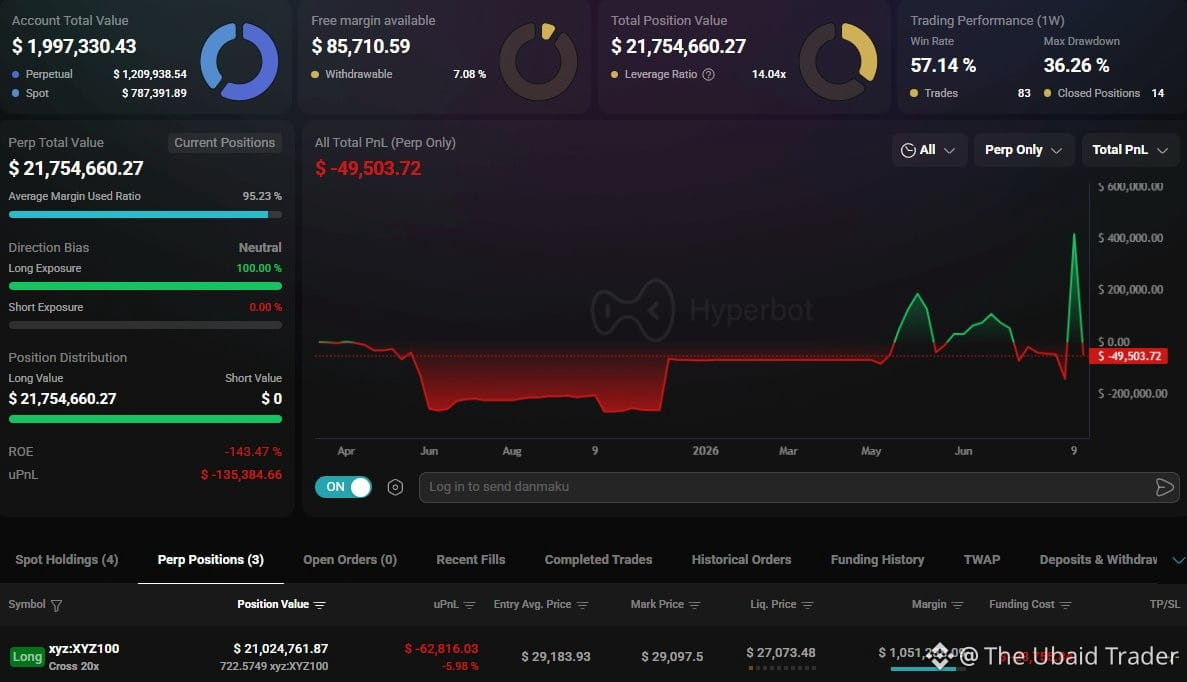Viewport: 1187px width, 682px height.
Task: Open Deposits & Withdrawals tab
Action: [x=1098, y=559]
